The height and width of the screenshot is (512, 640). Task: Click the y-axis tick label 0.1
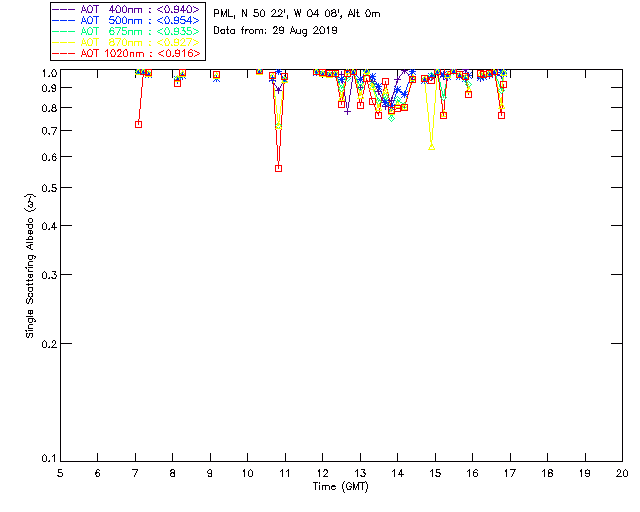pos(49,459)
